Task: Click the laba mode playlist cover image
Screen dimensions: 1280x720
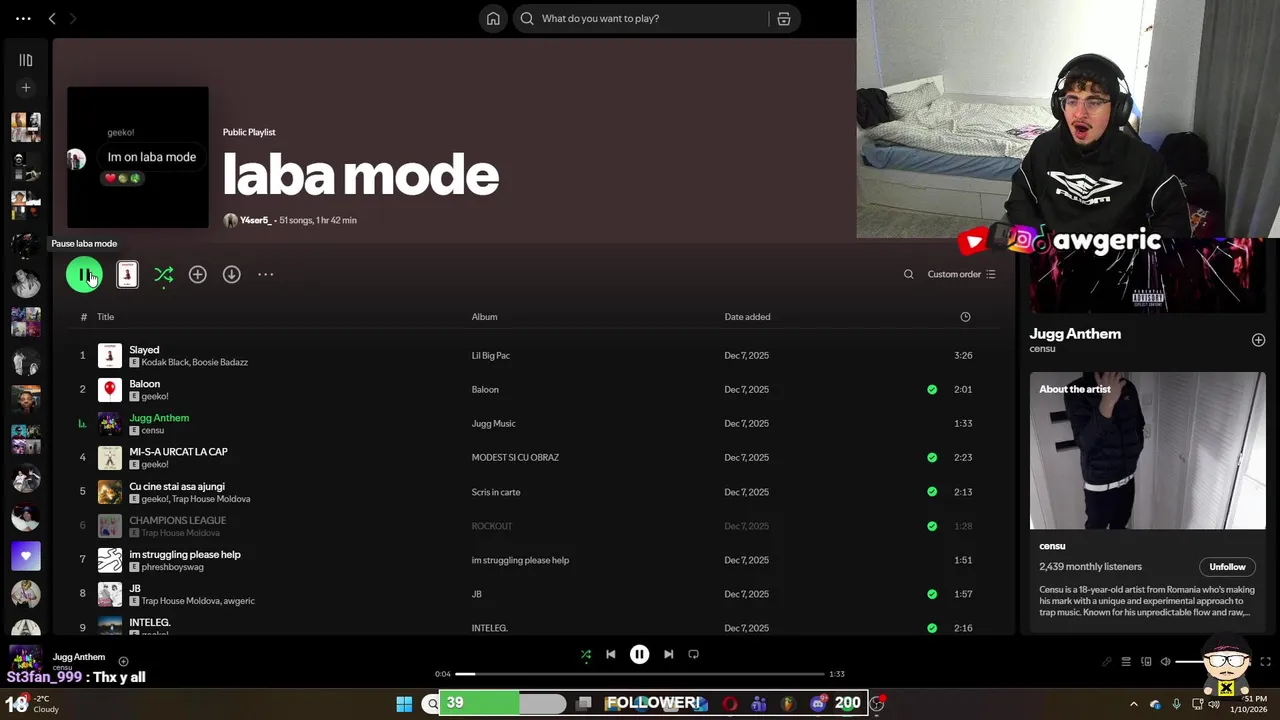Action: (138, 157)
